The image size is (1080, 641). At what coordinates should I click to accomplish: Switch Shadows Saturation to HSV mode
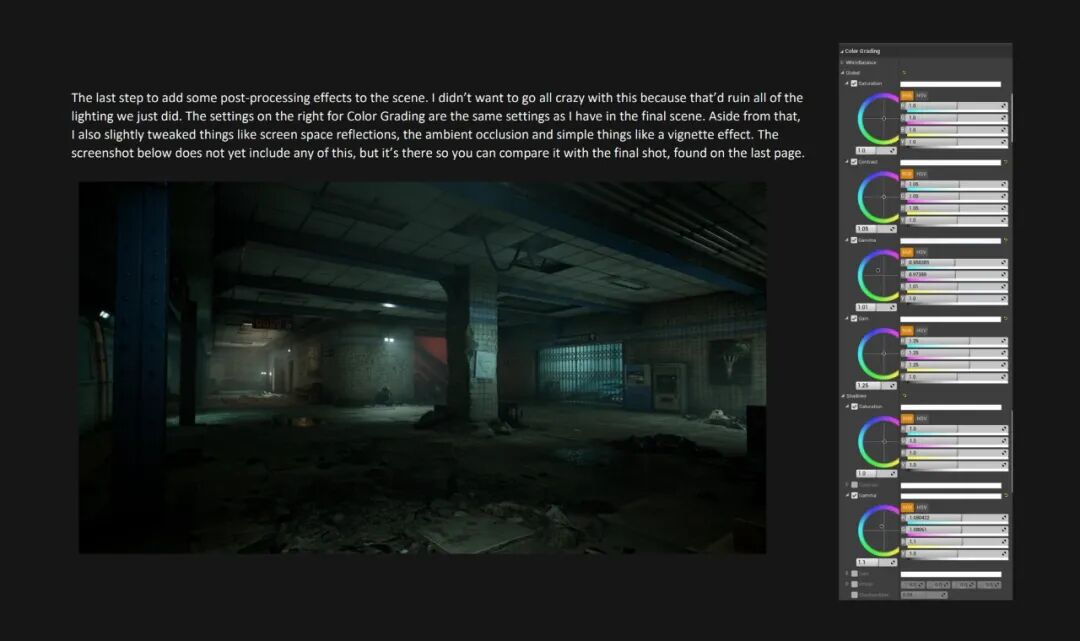click(922, 419)
